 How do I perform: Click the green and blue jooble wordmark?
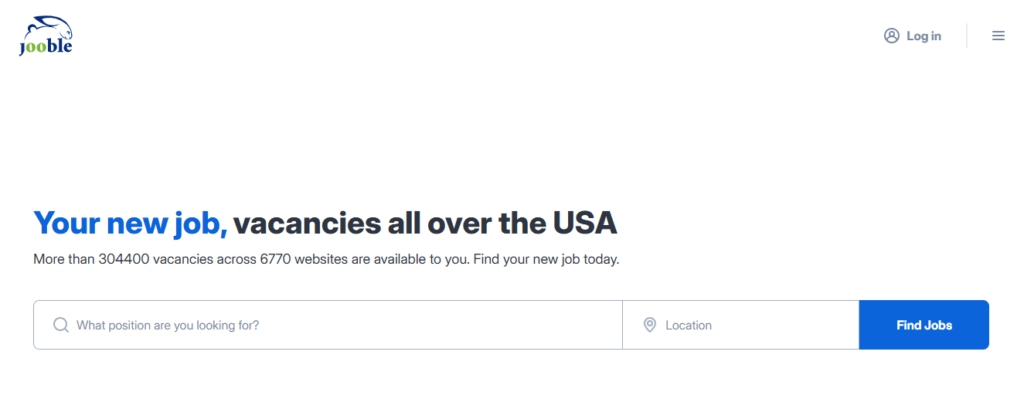[x=46, y=47]
